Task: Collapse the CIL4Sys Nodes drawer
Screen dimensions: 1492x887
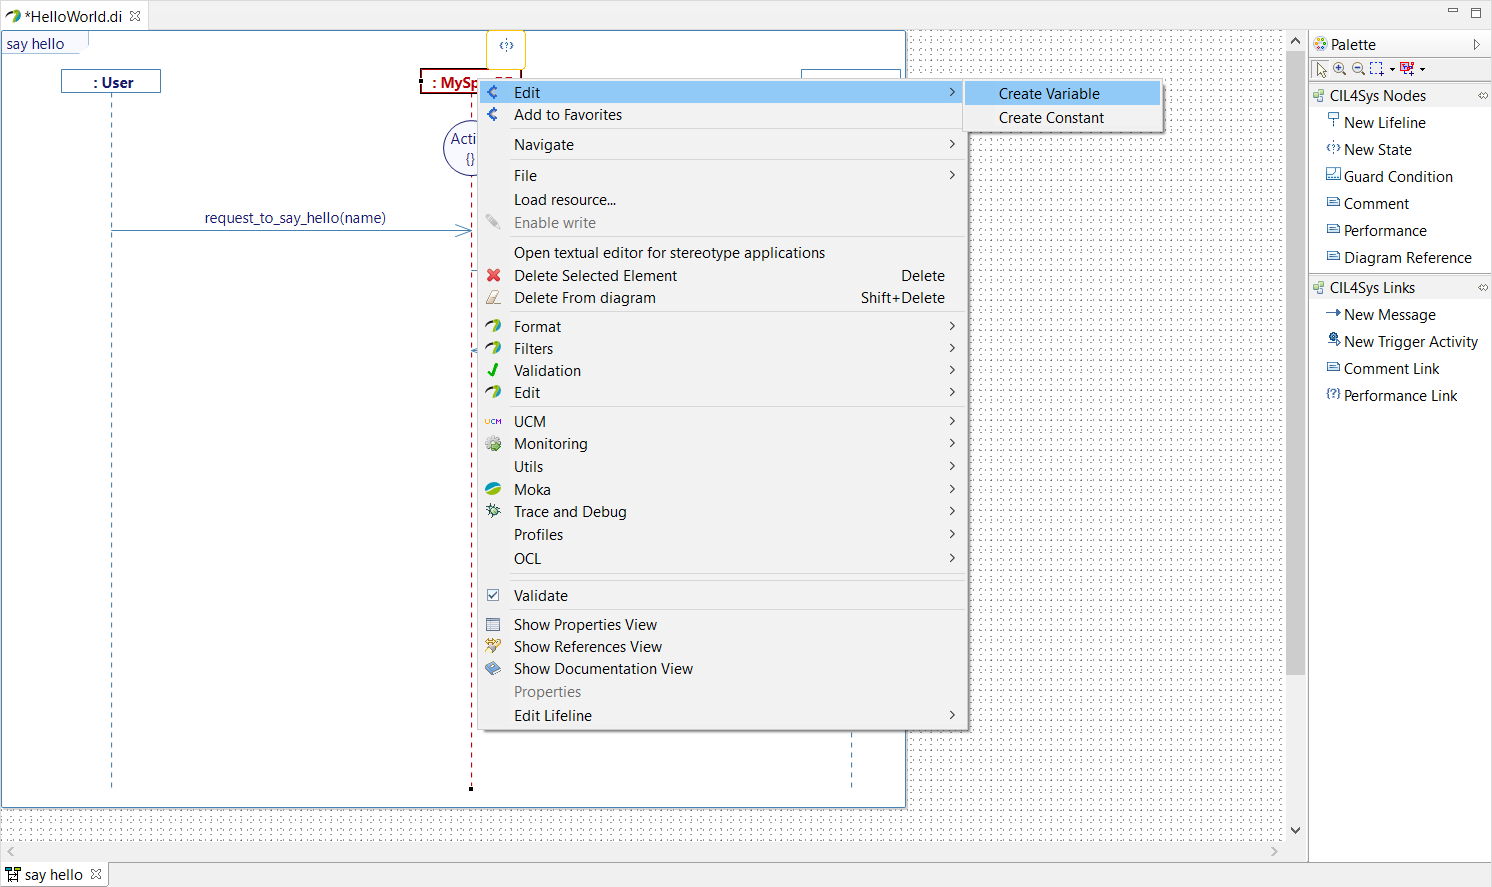Action: pyautogui.click(x=1377, y=96)
